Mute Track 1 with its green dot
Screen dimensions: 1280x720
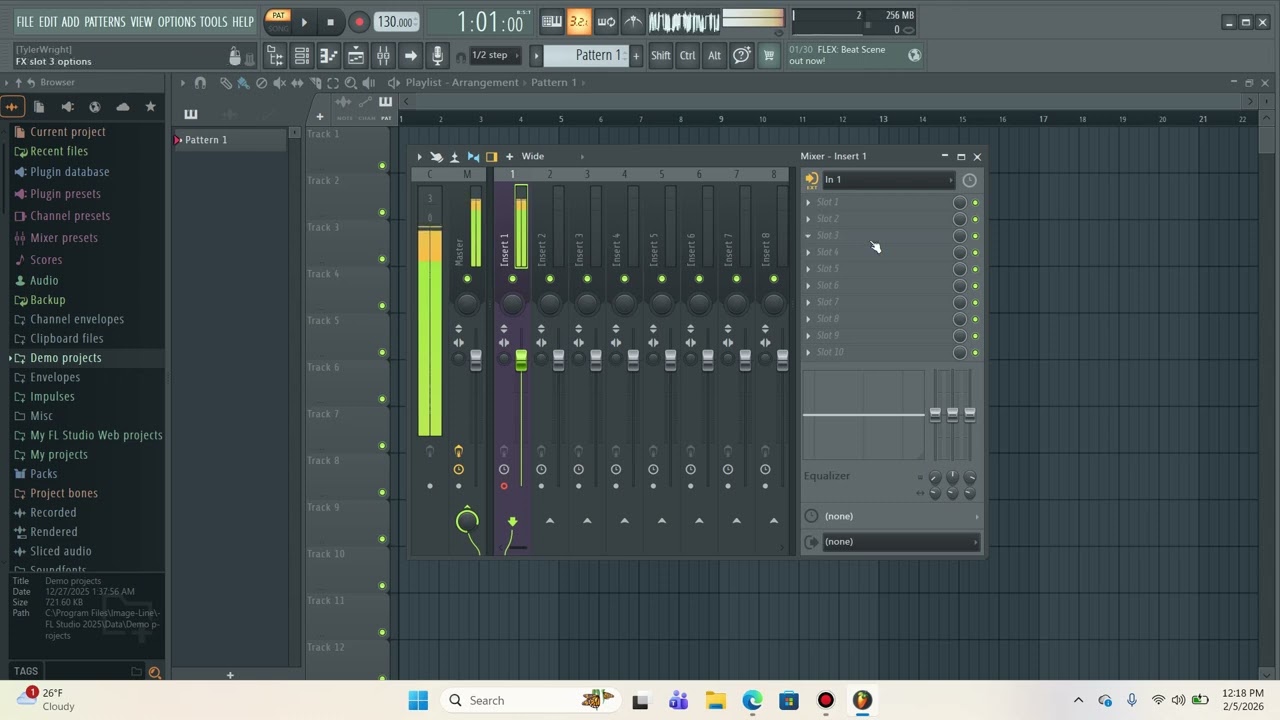point(382,166)
